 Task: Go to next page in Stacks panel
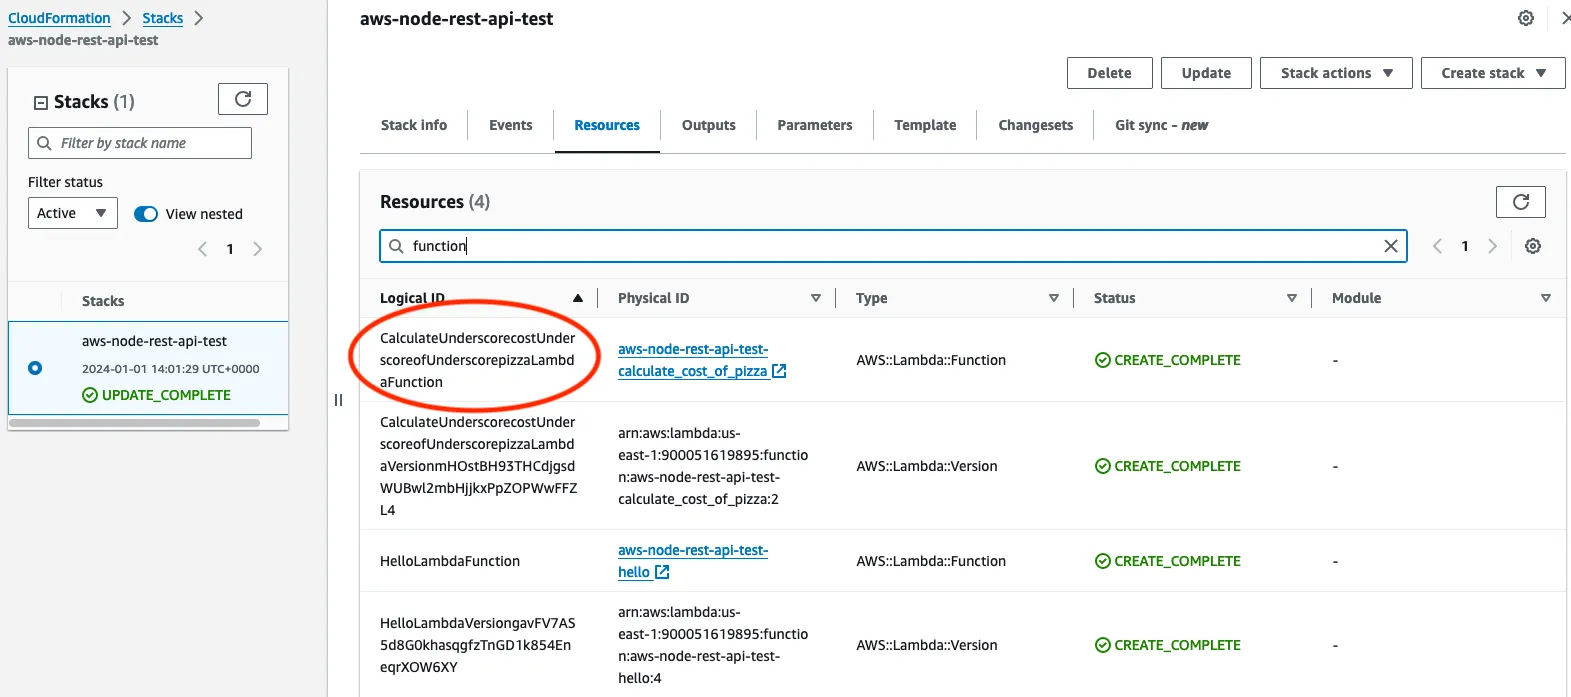(257, 249)
